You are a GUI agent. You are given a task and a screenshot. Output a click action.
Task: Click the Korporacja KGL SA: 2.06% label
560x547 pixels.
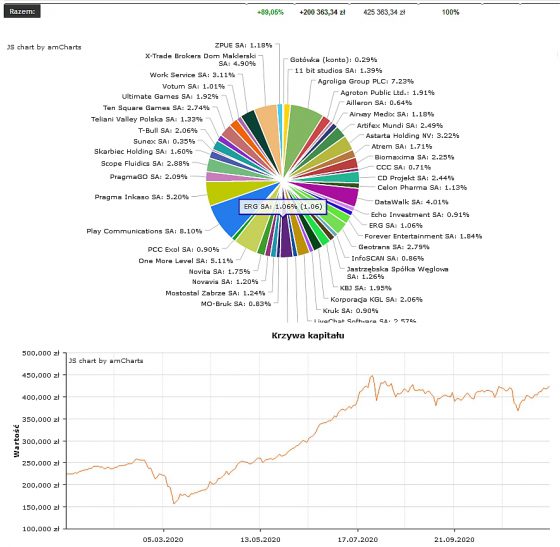click(376, 299)
